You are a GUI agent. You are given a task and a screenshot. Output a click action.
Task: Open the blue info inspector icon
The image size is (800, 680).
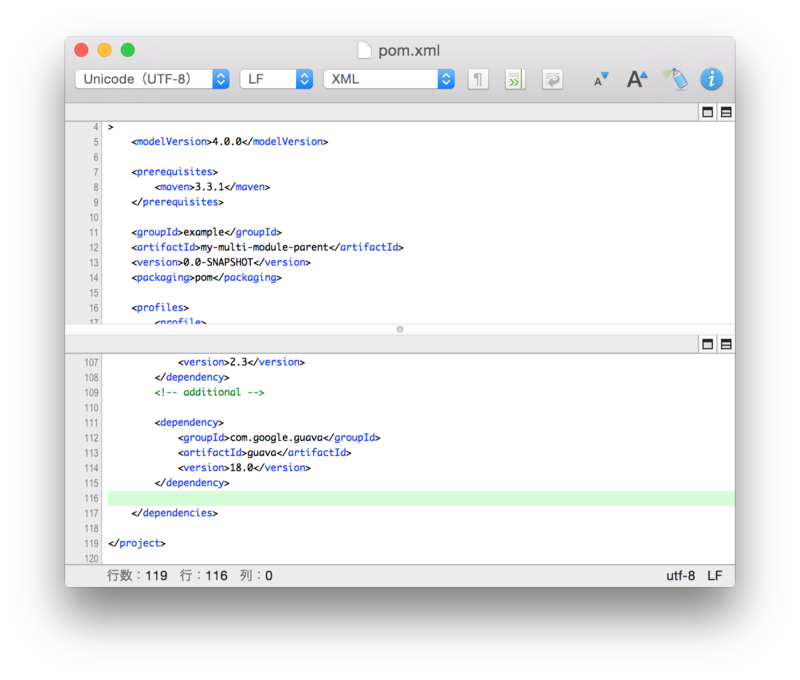pyautogui.click(x=711, y=80)
